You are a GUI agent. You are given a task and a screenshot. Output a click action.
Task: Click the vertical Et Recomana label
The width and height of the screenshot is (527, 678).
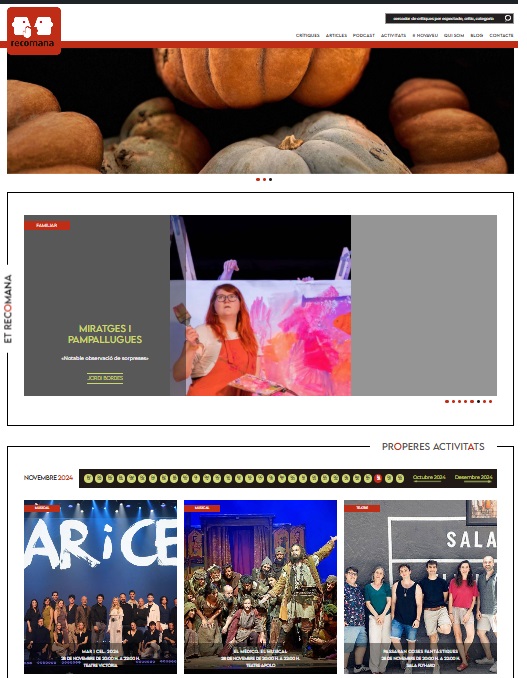[8, 309]
